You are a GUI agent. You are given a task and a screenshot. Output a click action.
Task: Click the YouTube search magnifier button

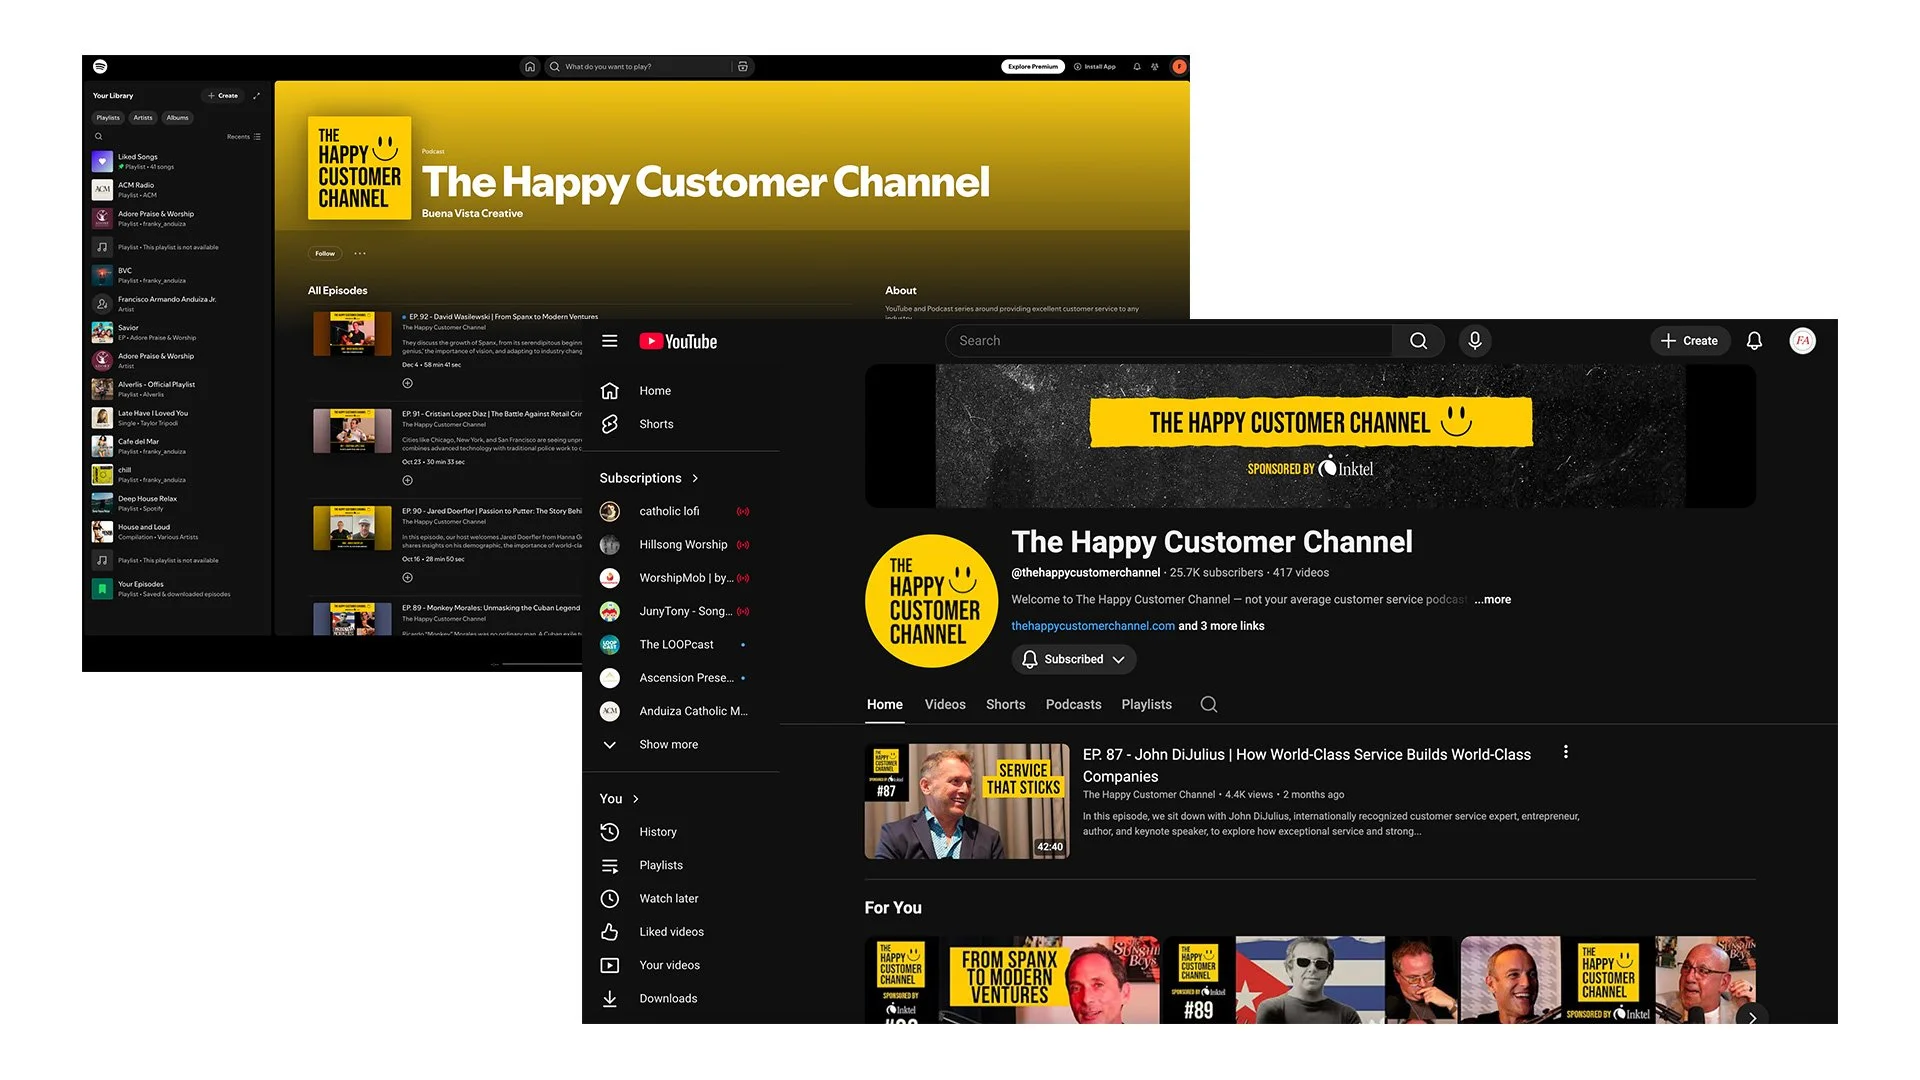click(x=1418, y=341)
